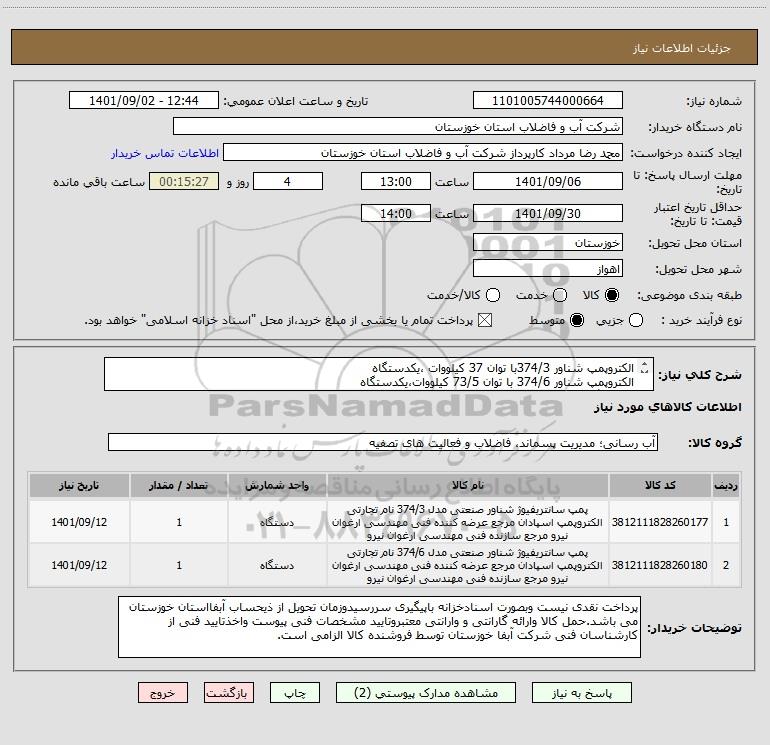Click the buyer notes text area

click(379, 627)
